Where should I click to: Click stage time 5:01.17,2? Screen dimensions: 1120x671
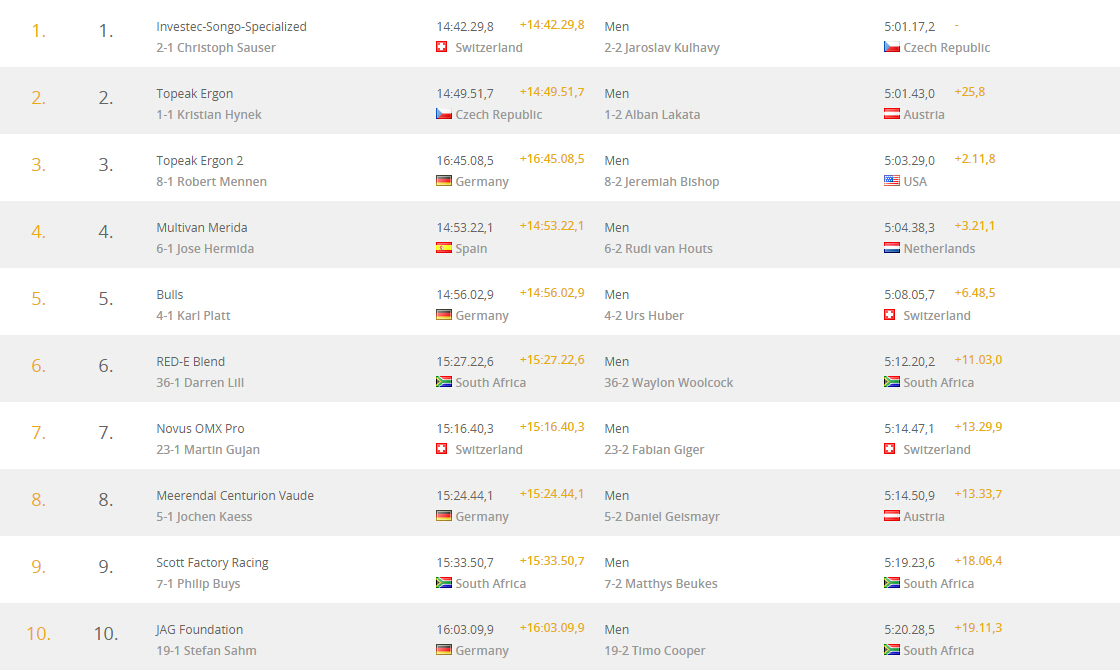click(x=909, y=26)
